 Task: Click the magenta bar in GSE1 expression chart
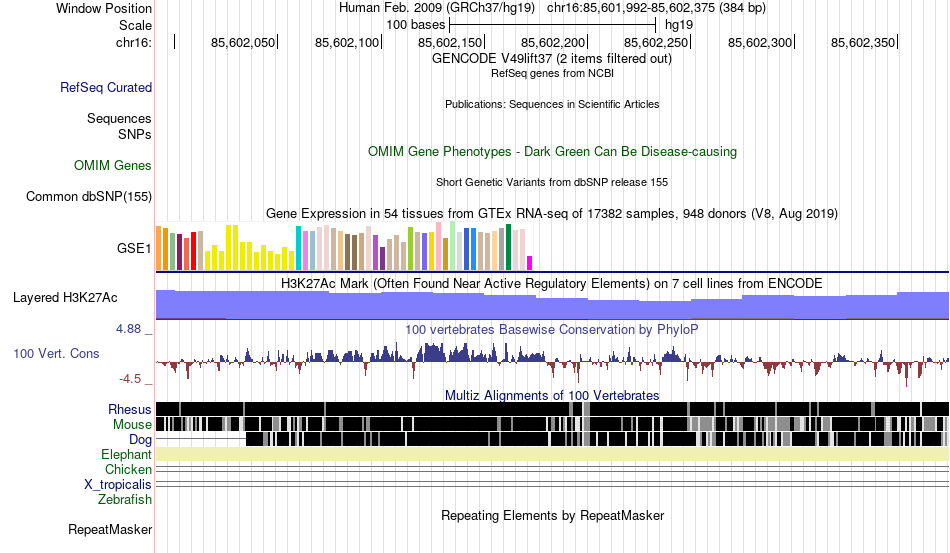pyautogui.click(x=530, y=263)
